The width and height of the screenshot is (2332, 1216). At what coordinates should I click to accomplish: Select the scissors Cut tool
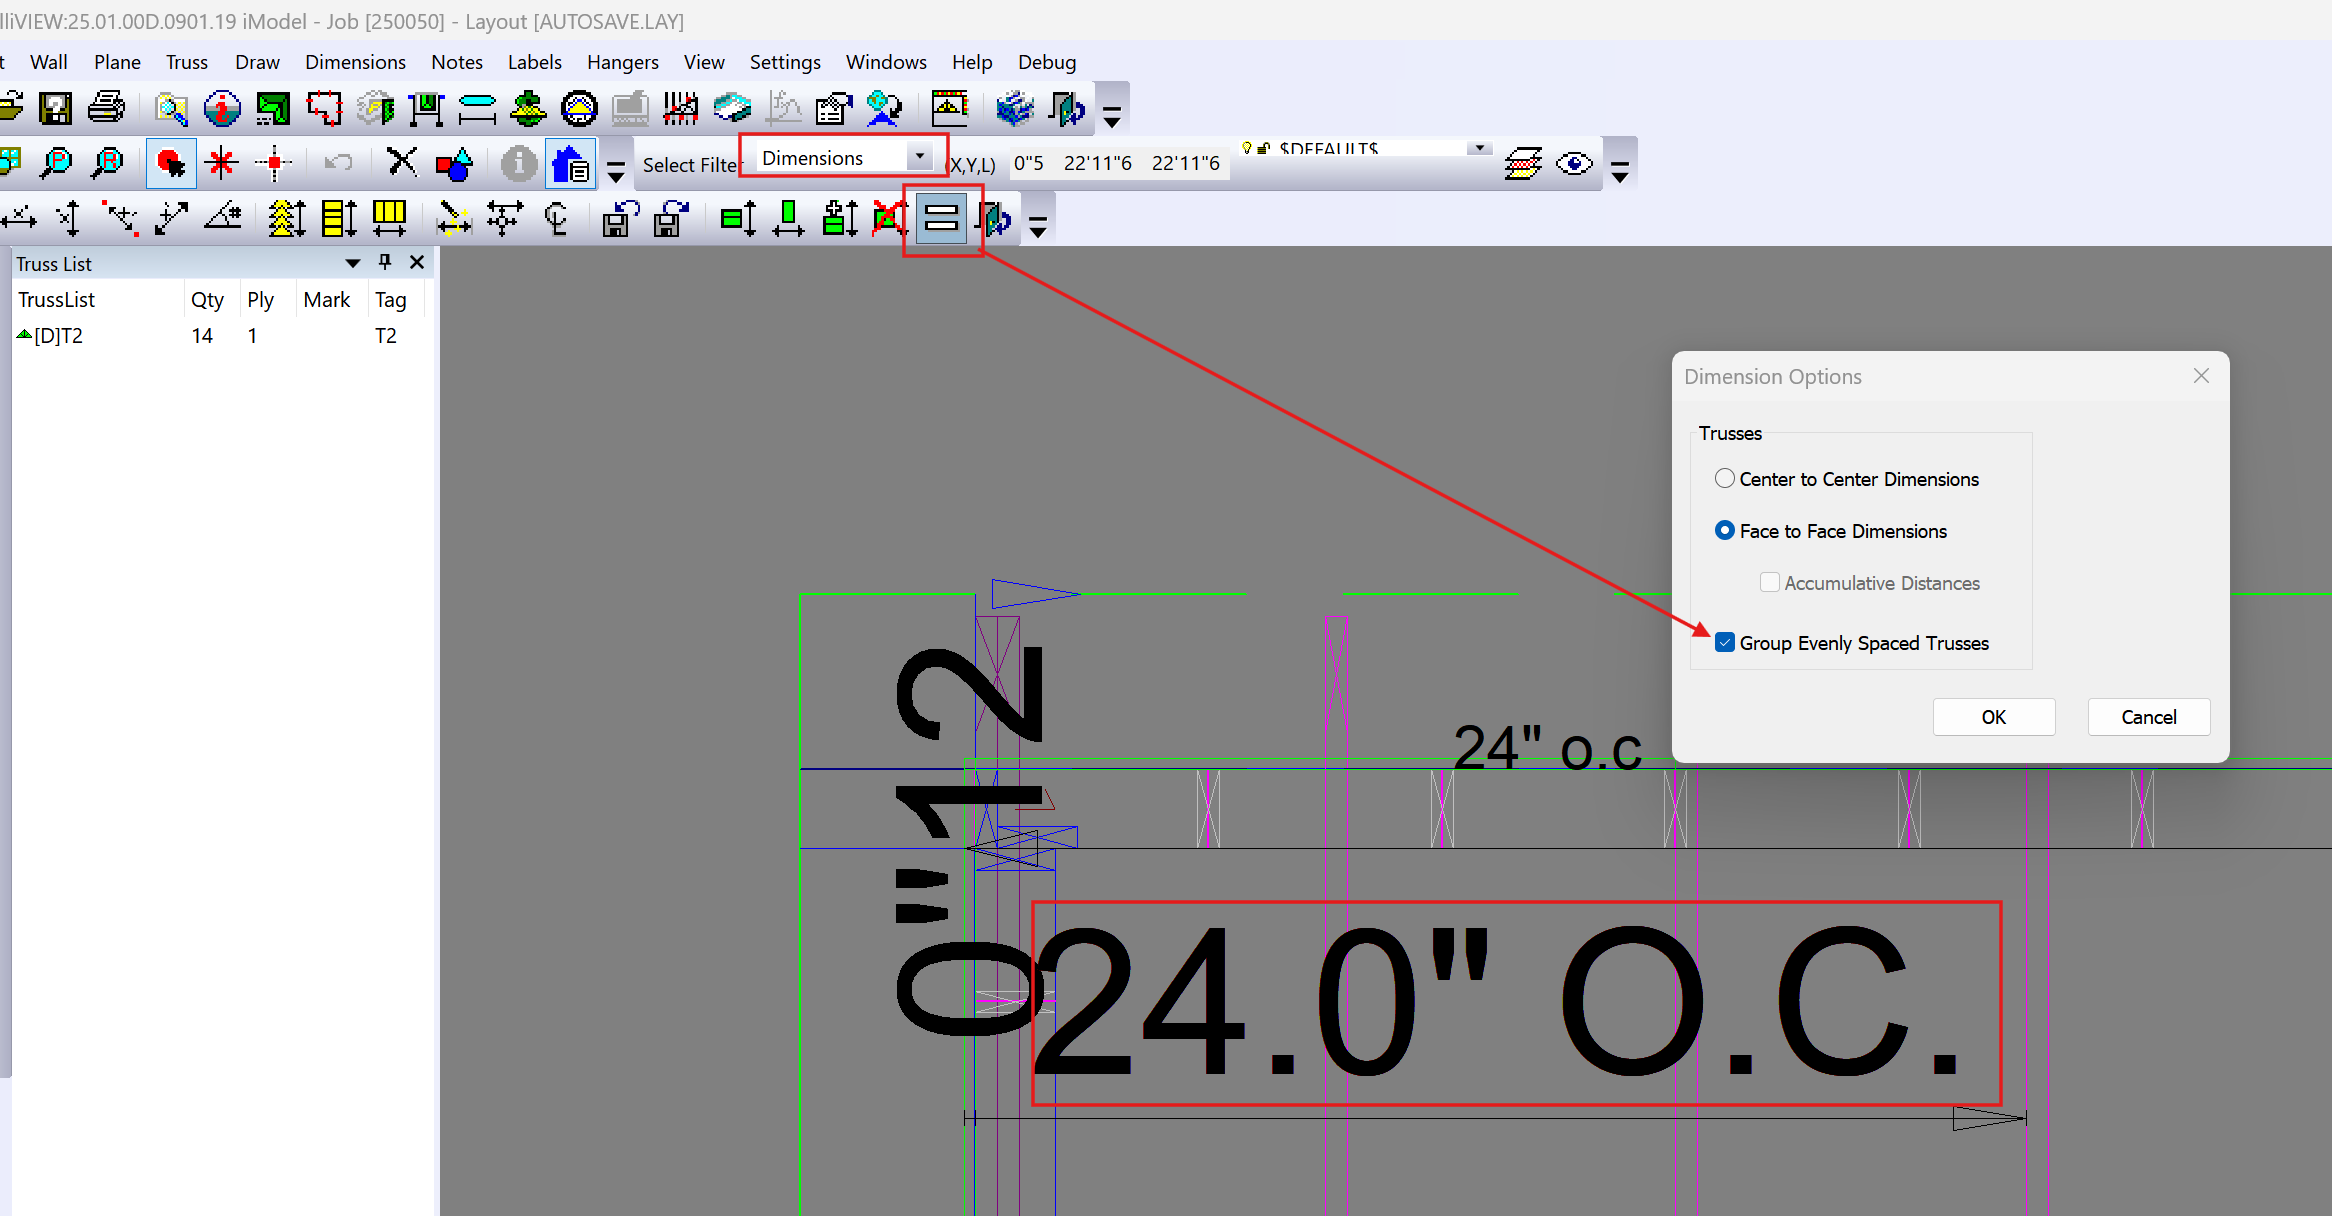[402, 163]
